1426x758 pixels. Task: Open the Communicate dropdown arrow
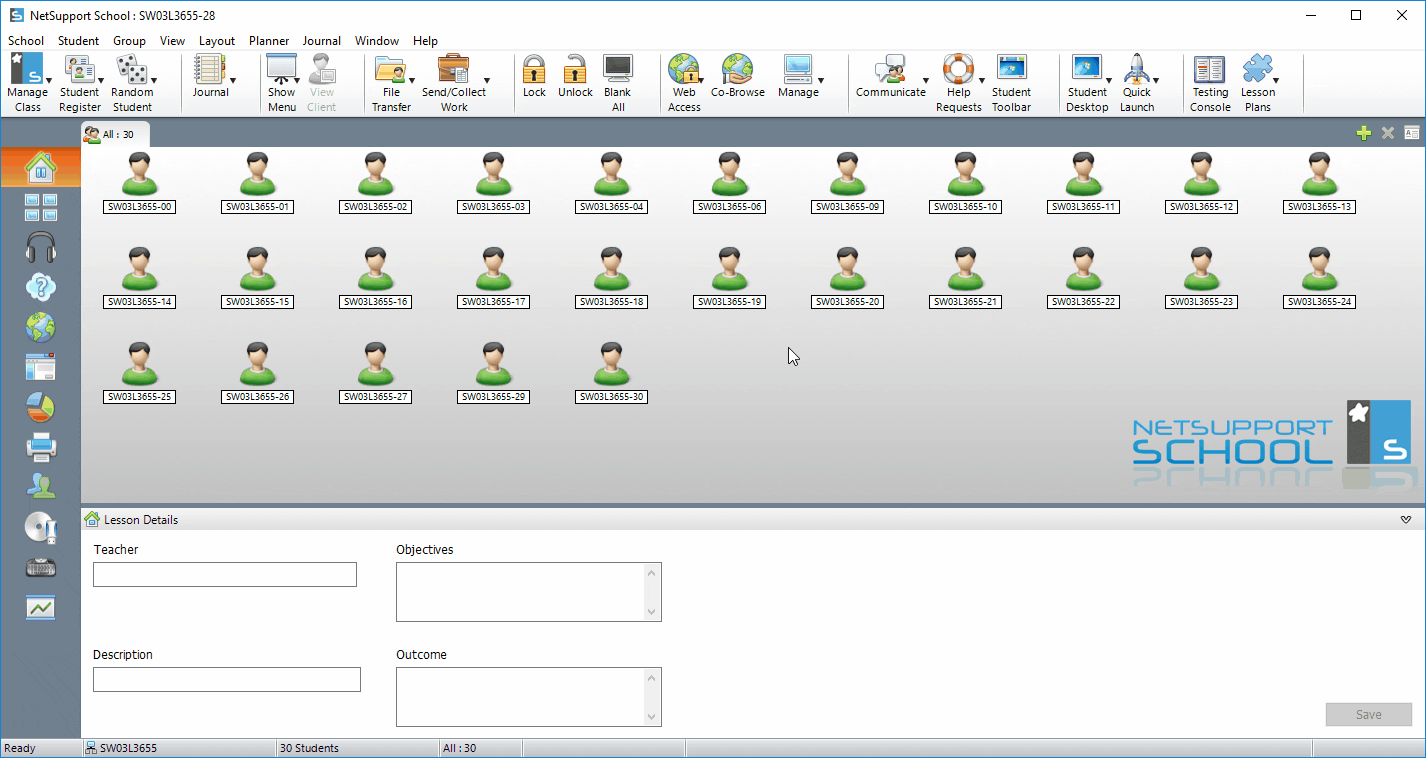pos(925,80)
